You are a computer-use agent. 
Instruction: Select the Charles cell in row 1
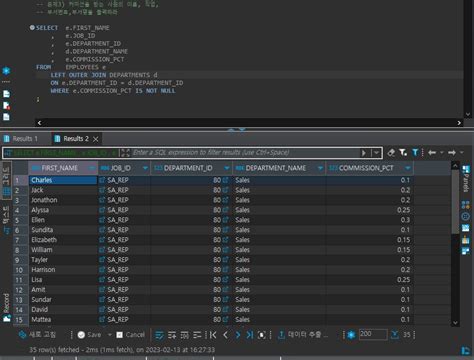pos(63,180)
